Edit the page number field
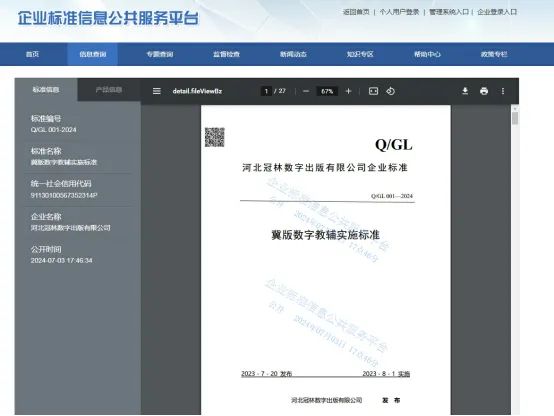Screen dimensions: 554x416 [x=266, y=91]
